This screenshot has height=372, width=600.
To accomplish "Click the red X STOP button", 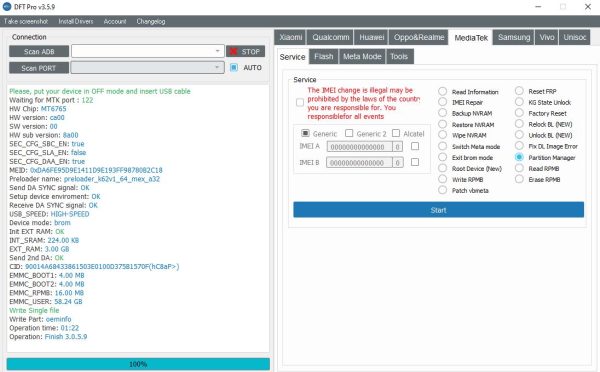I will 245,51.
